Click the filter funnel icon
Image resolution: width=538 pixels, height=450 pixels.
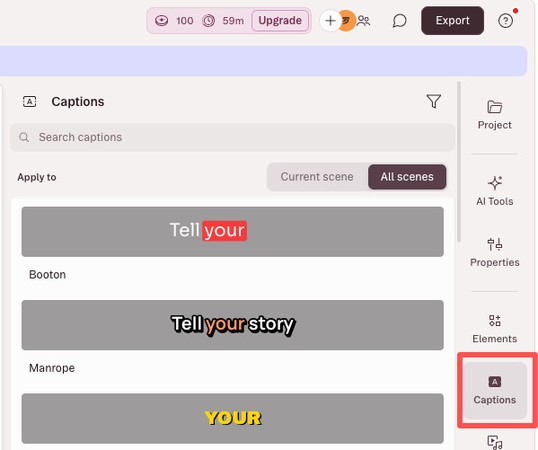[x=434, y=102]
